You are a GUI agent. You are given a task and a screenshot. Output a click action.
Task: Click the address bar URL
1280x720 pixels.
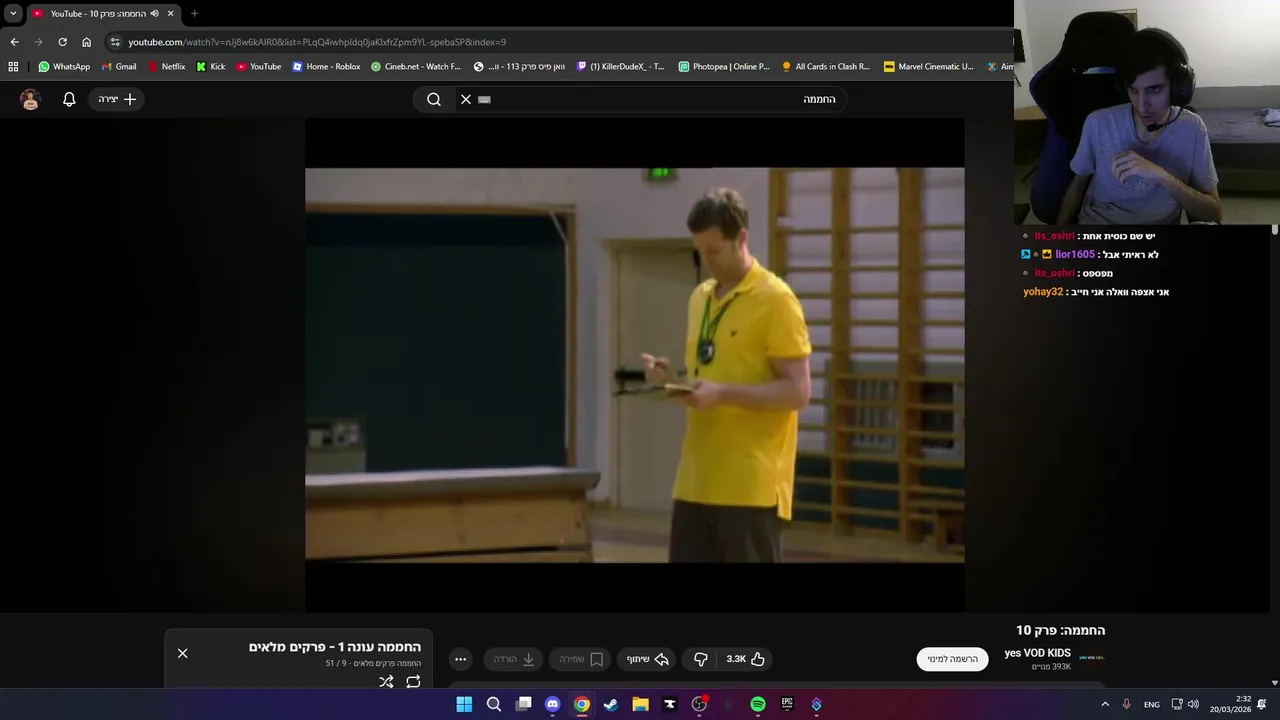[317, 42]
